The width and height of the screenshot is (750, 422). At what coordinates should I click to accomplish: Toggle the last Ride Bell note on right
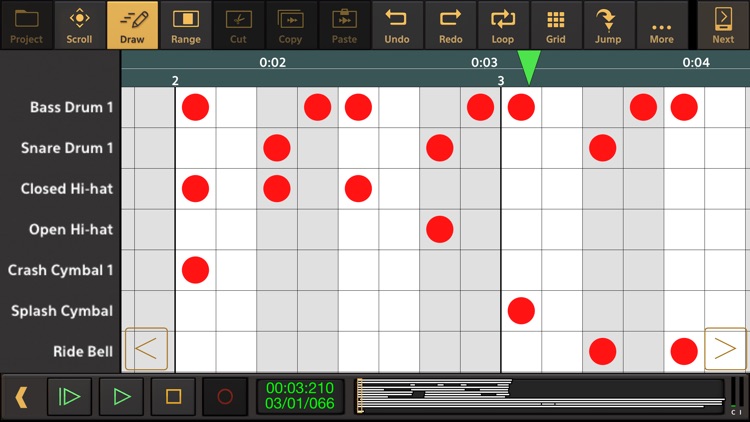click(684, 351)
